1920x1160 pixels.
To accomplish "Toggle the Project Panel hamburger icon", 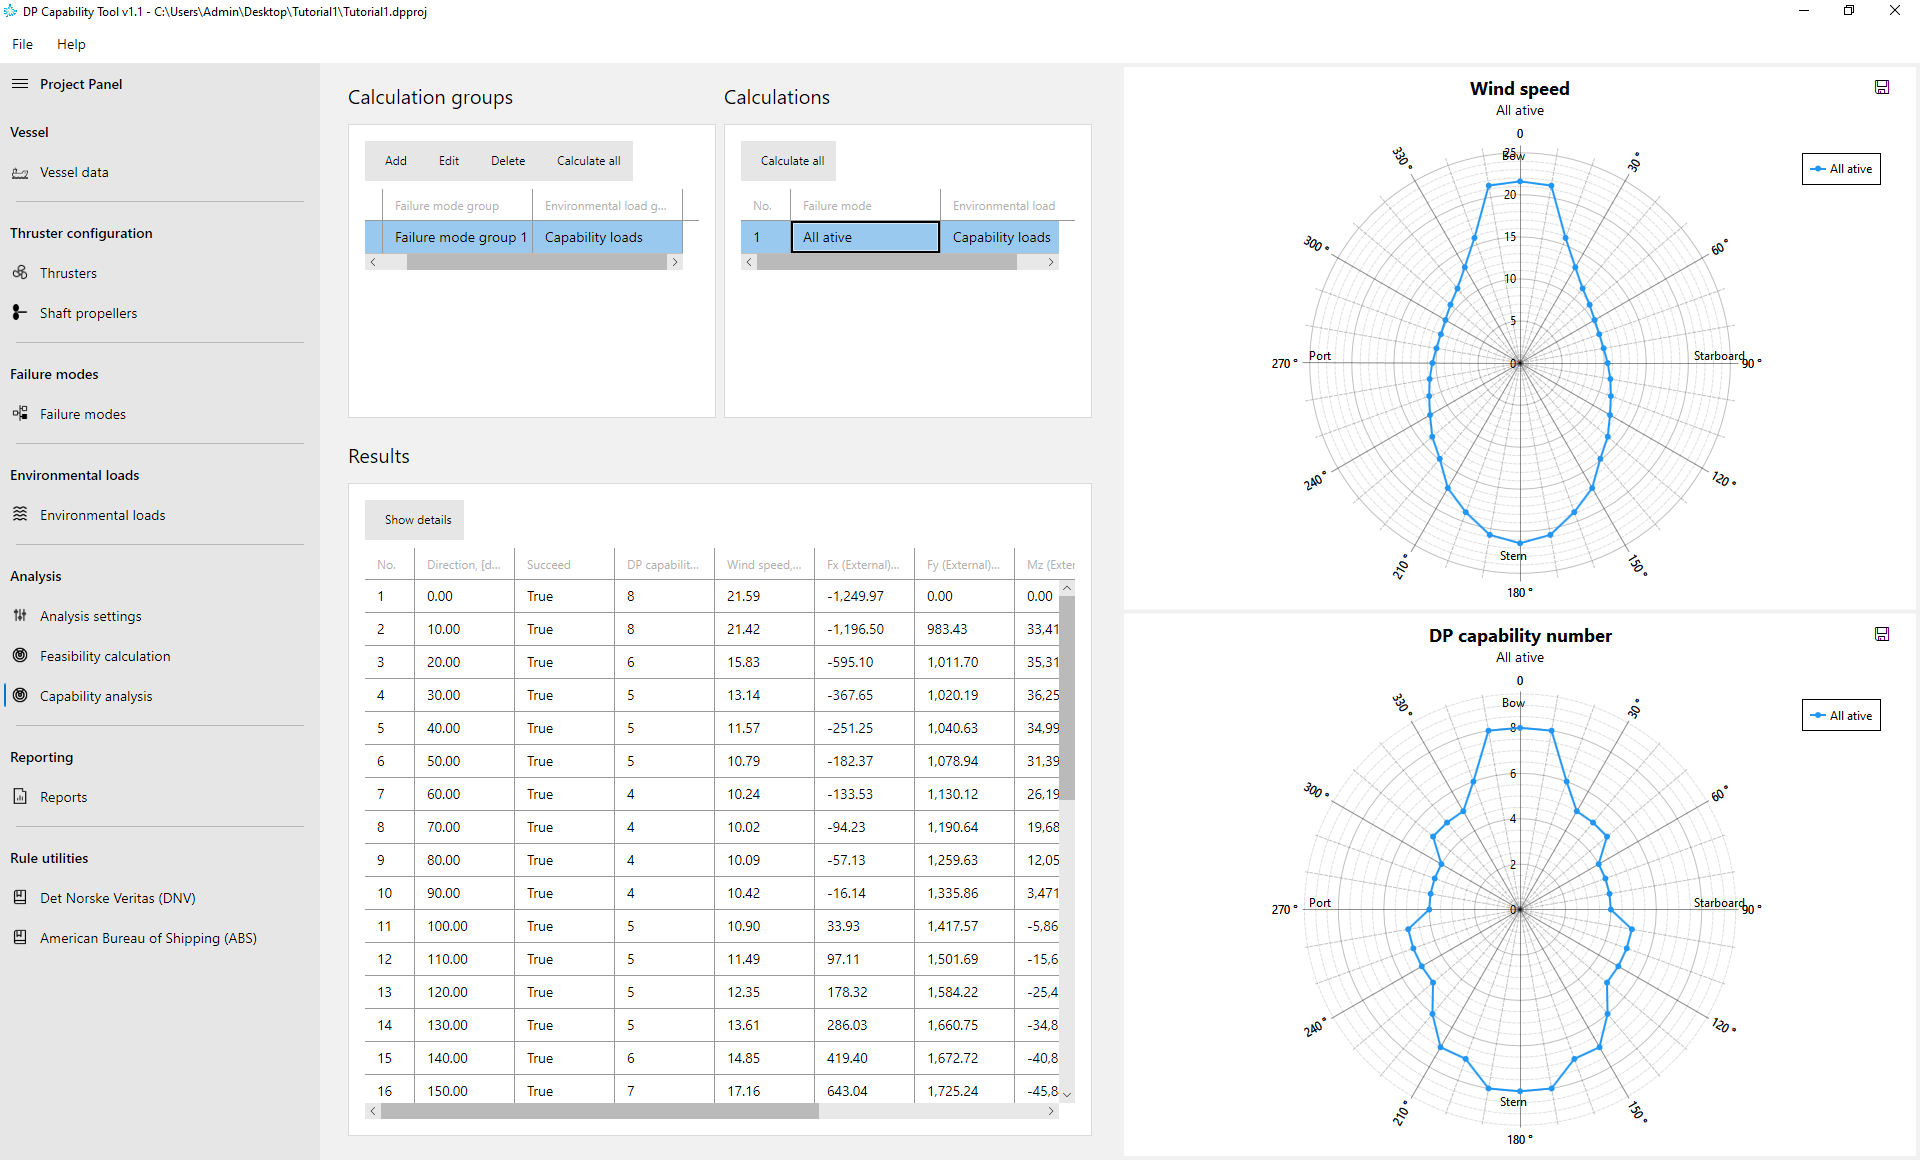I will tap(20, 84).
